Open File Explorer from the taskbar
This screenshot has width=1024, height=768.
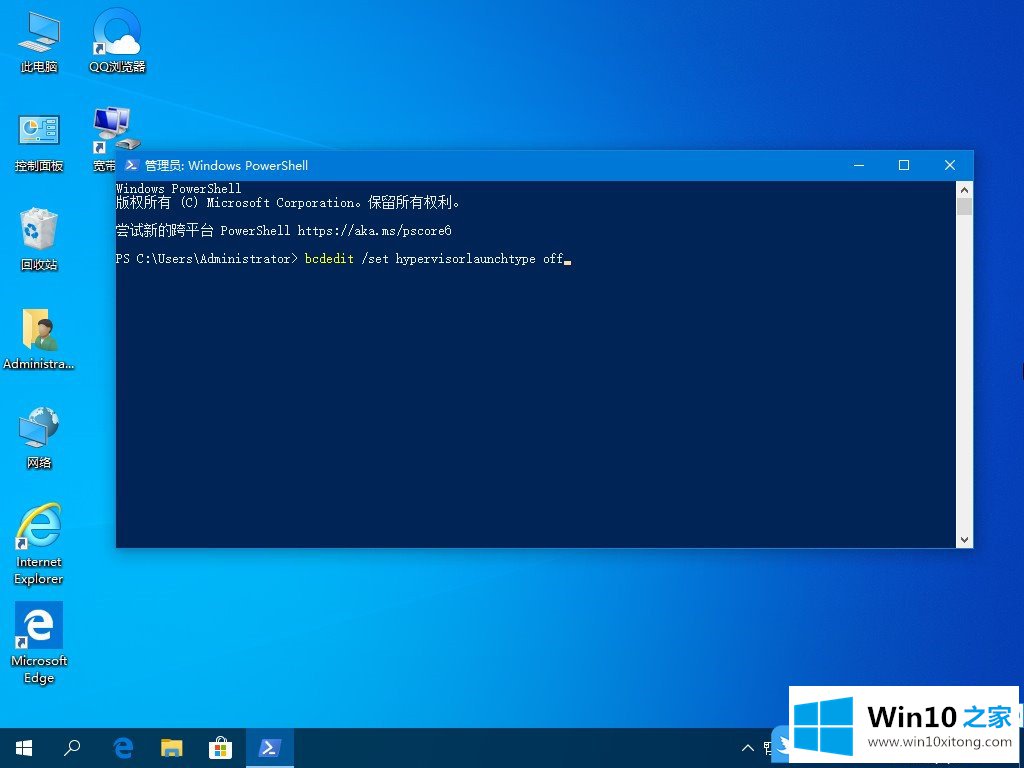tap(172, 748)
